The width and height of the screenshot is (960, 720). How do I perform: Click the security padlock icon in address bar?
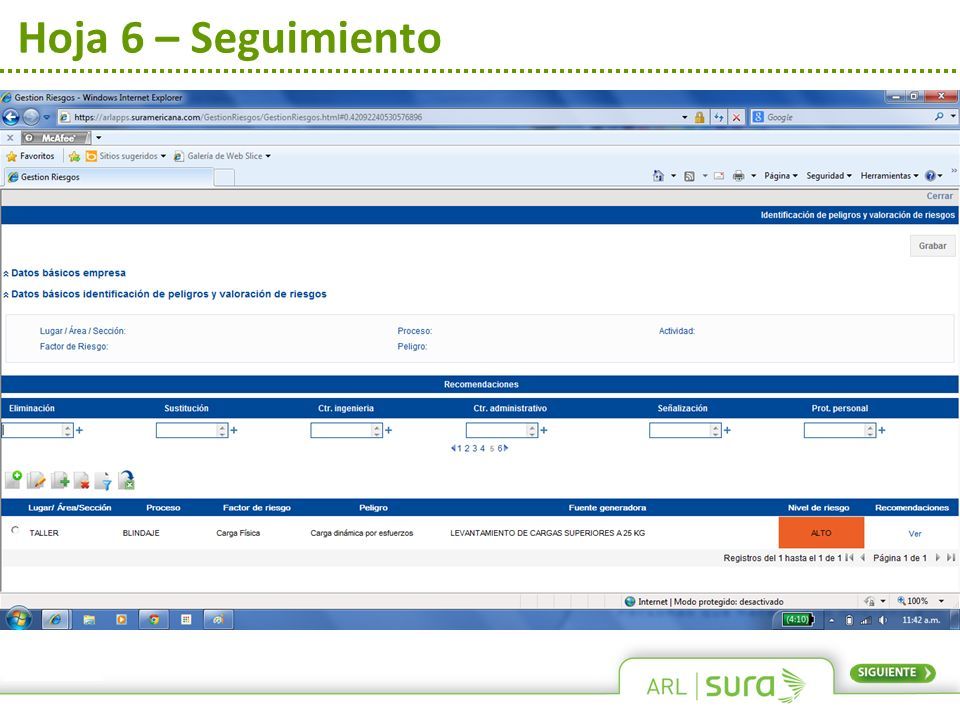tap(699, 117)
